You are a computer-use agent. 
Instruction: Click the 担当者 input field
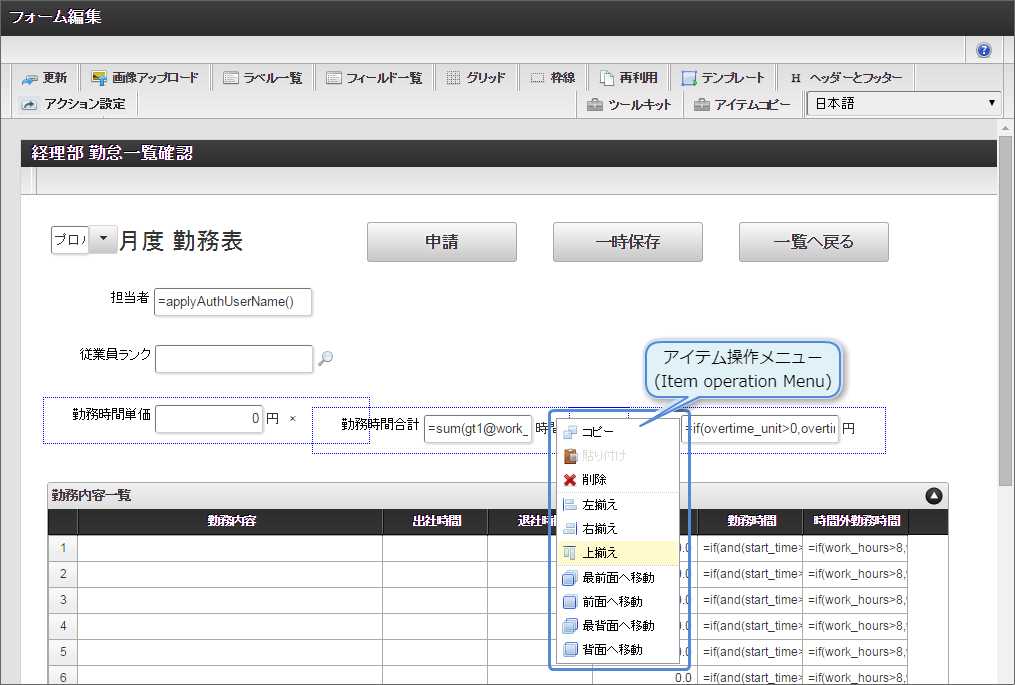[x=233, y=302]
